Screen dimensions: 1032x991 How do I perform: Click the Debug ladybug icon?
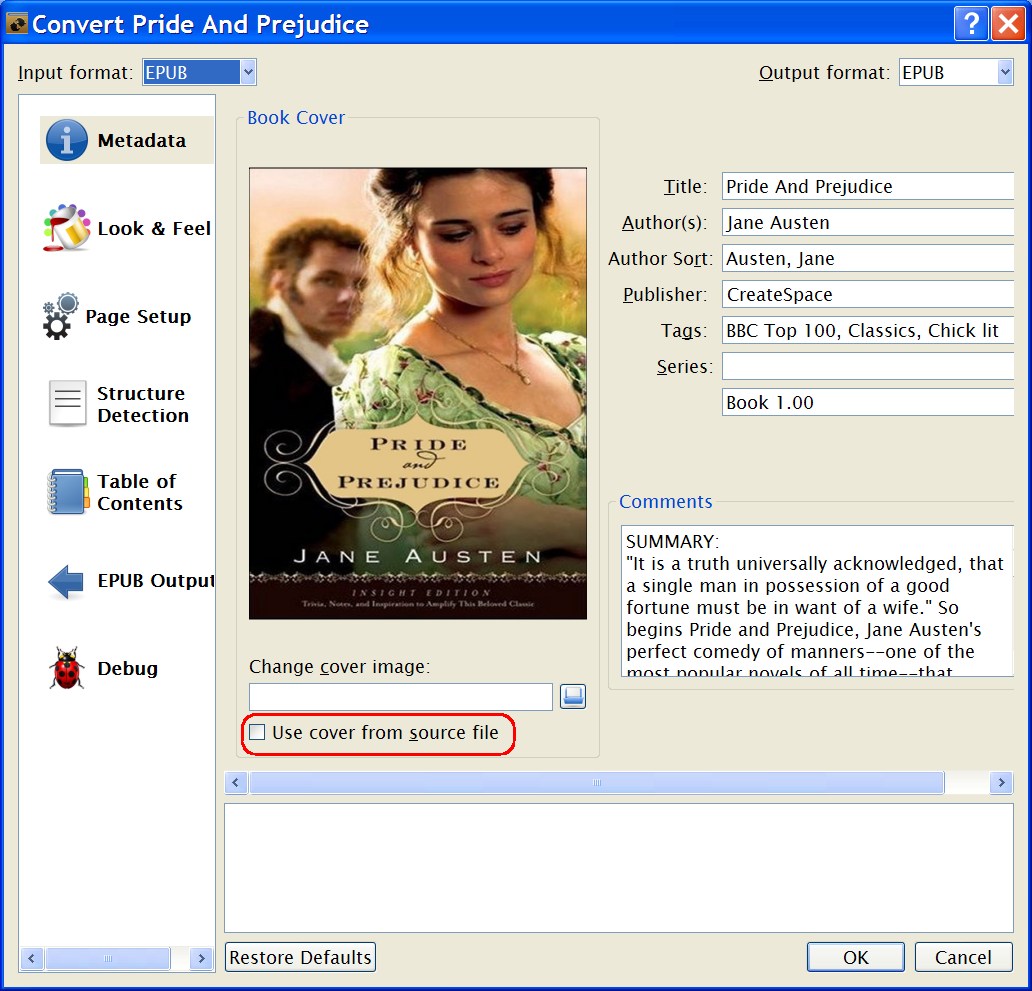point(66,668)
